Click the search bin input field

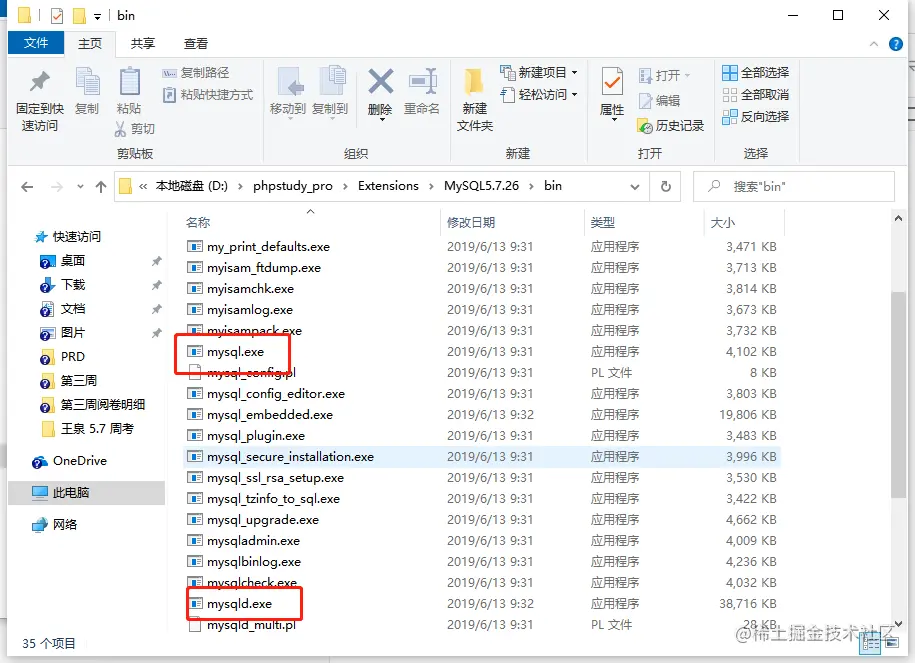[x=794, y=187]
